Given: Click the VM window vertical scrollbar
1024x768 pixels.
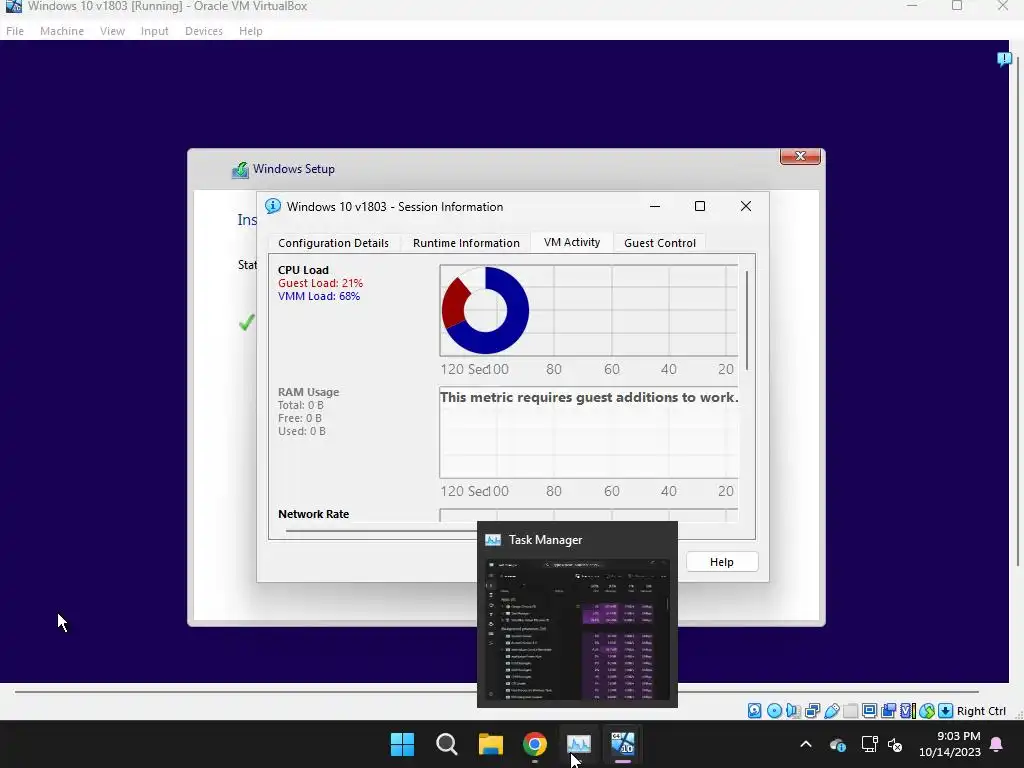Looking at the screenshot, I should pyautogui.click(x=1016, y=313).
